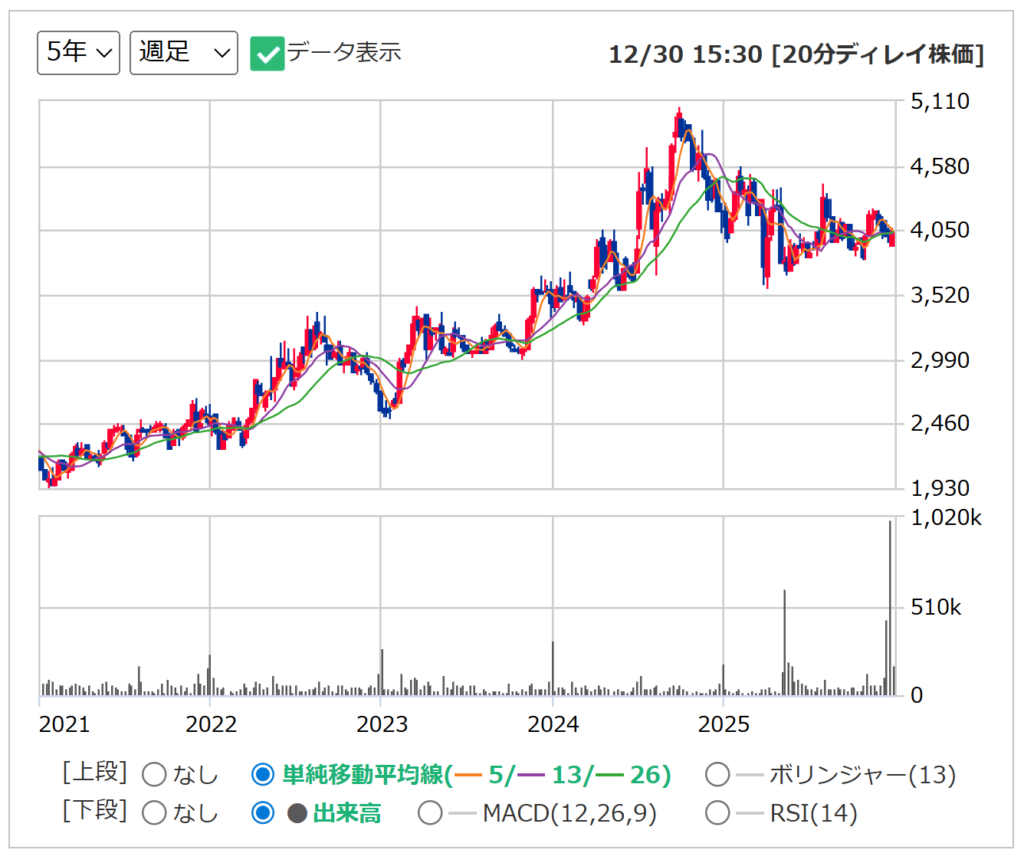
Task: Toggle the green データ表示 checkbox
Action: [267, 54]
